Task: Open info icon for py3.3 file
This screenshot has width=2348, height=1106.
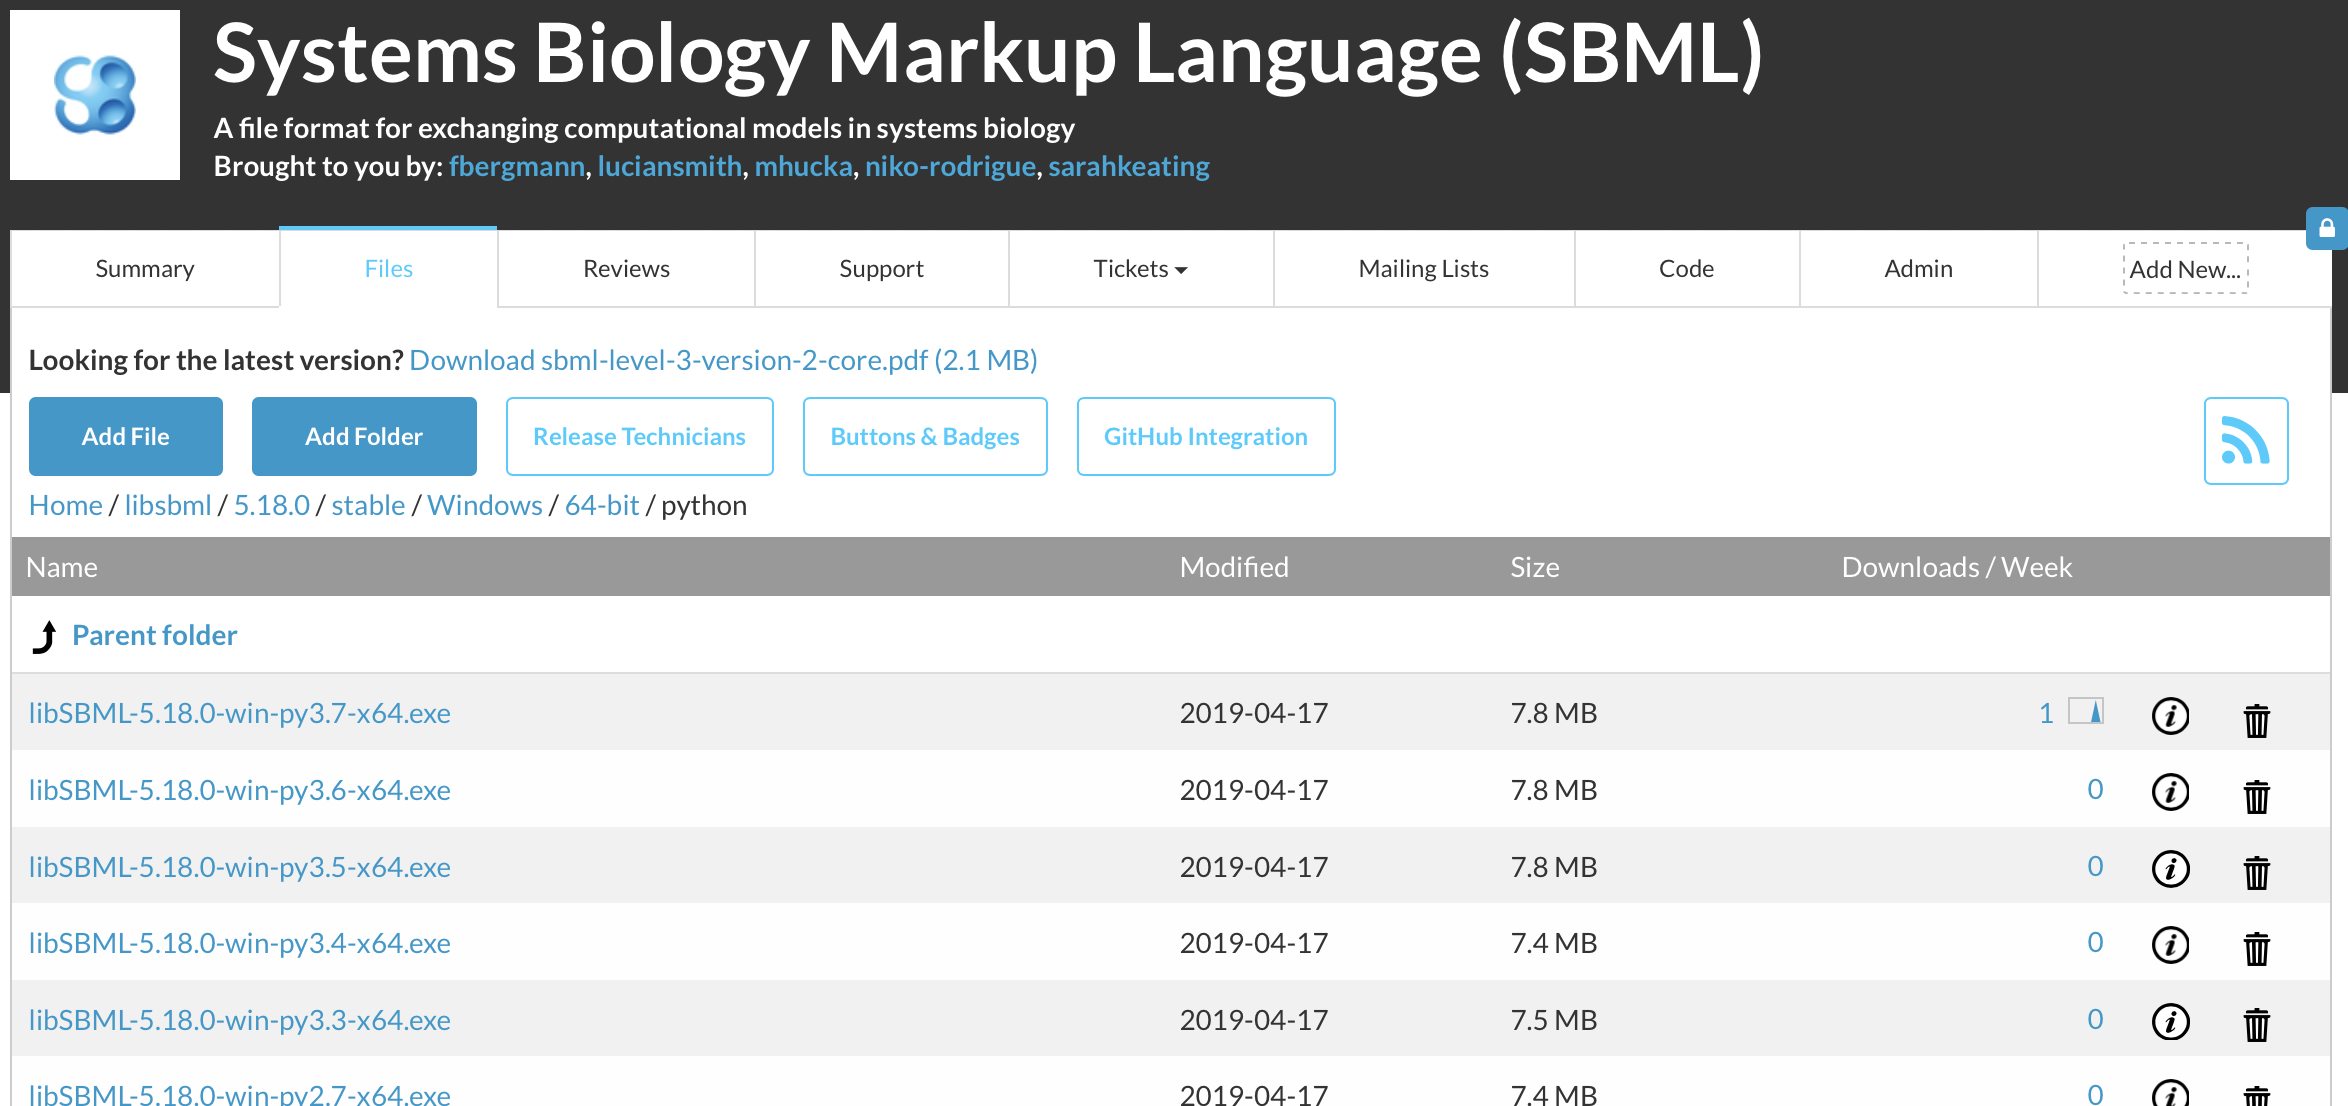Action: click(x=2170, y=1022)
